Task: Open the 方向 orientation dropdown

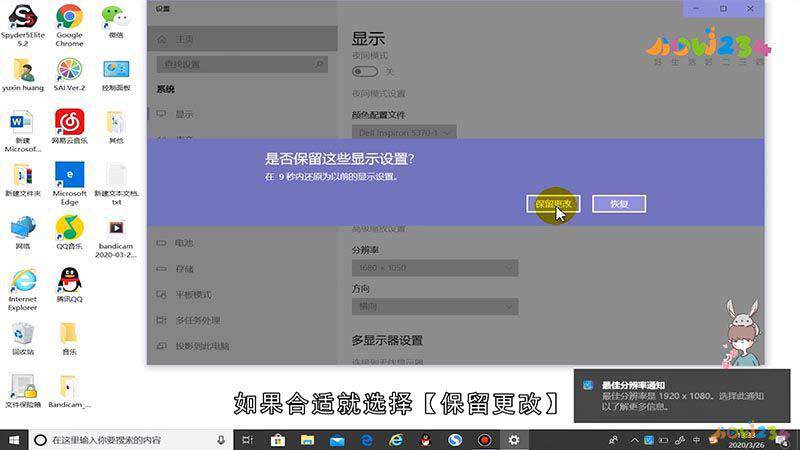Action: tap(435, 307)
